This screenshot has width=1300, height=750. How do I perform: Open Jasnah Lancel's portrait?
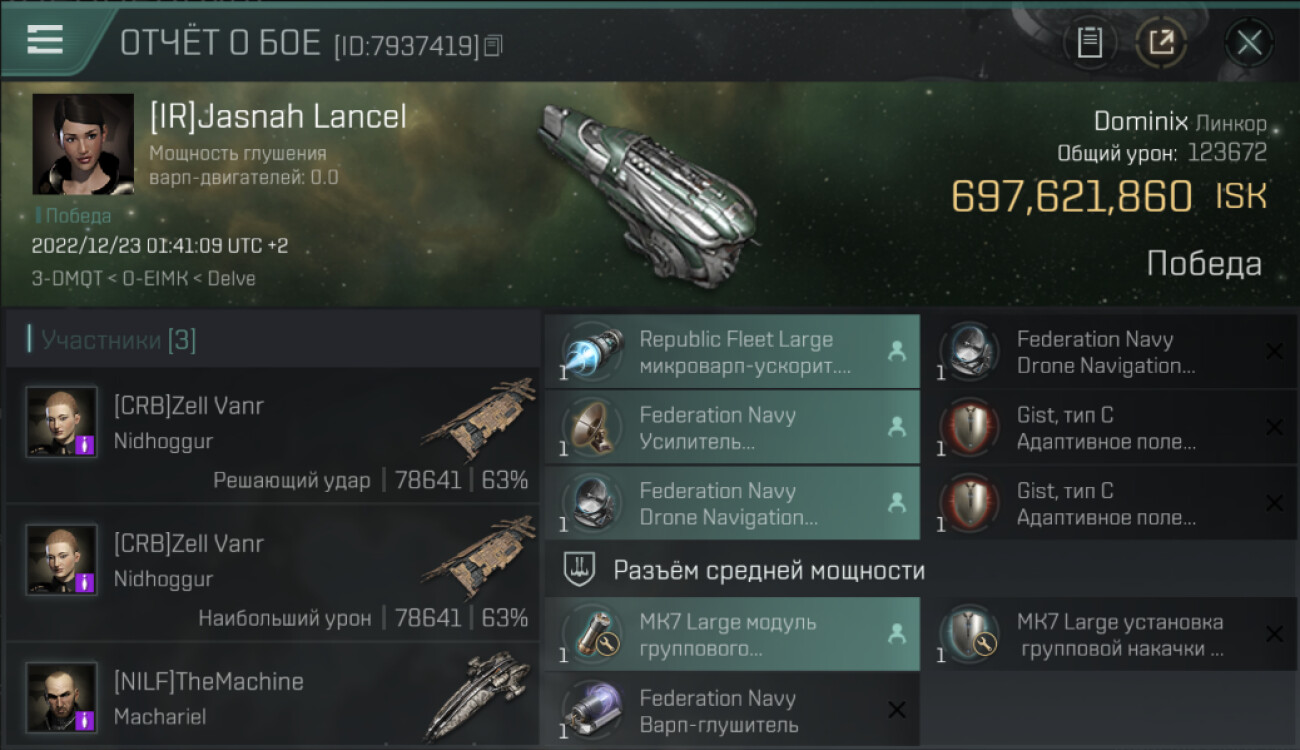[x=83, y=144]
